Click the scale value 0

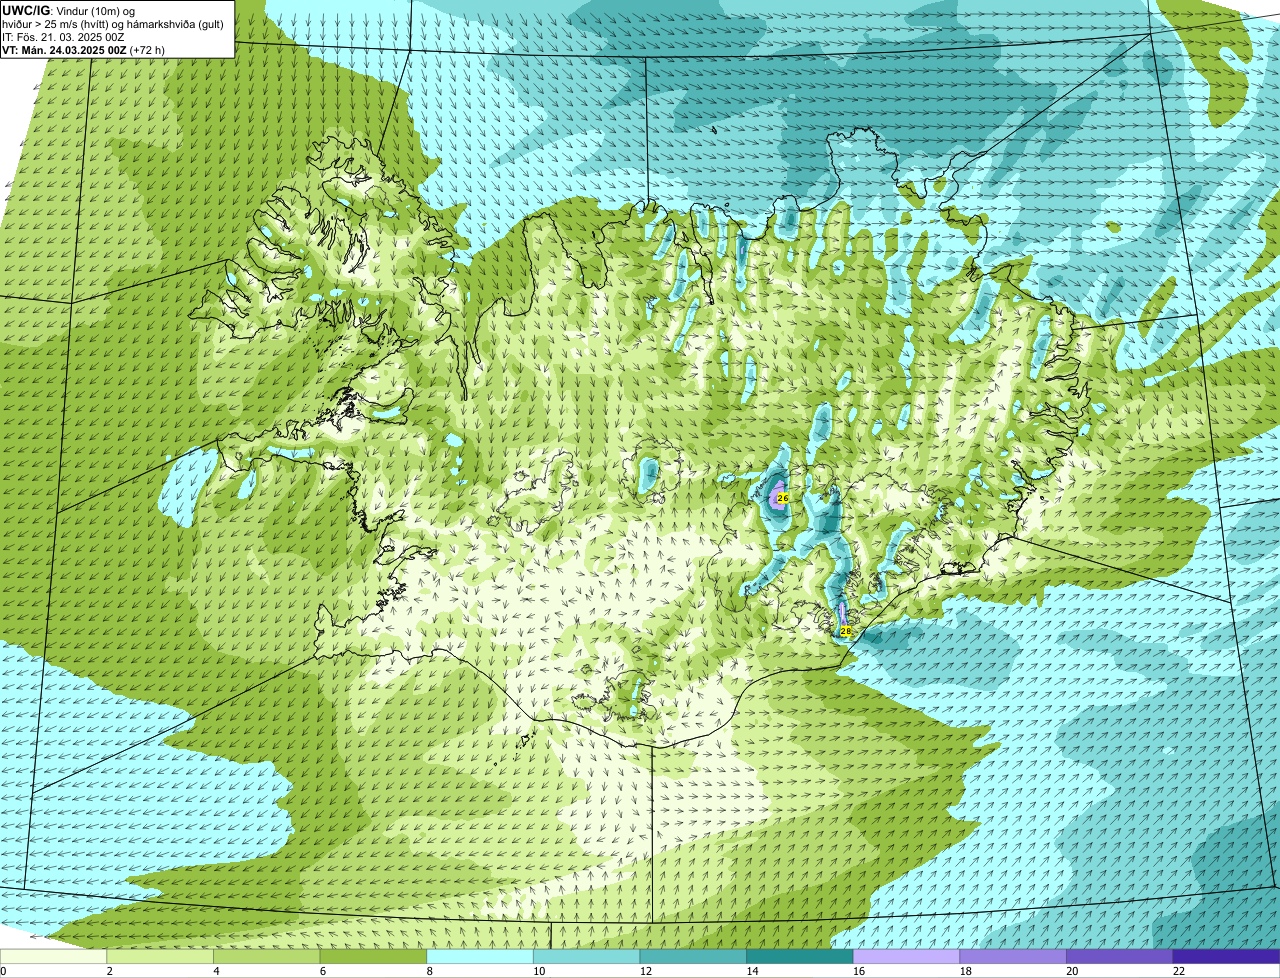[4, 971]
